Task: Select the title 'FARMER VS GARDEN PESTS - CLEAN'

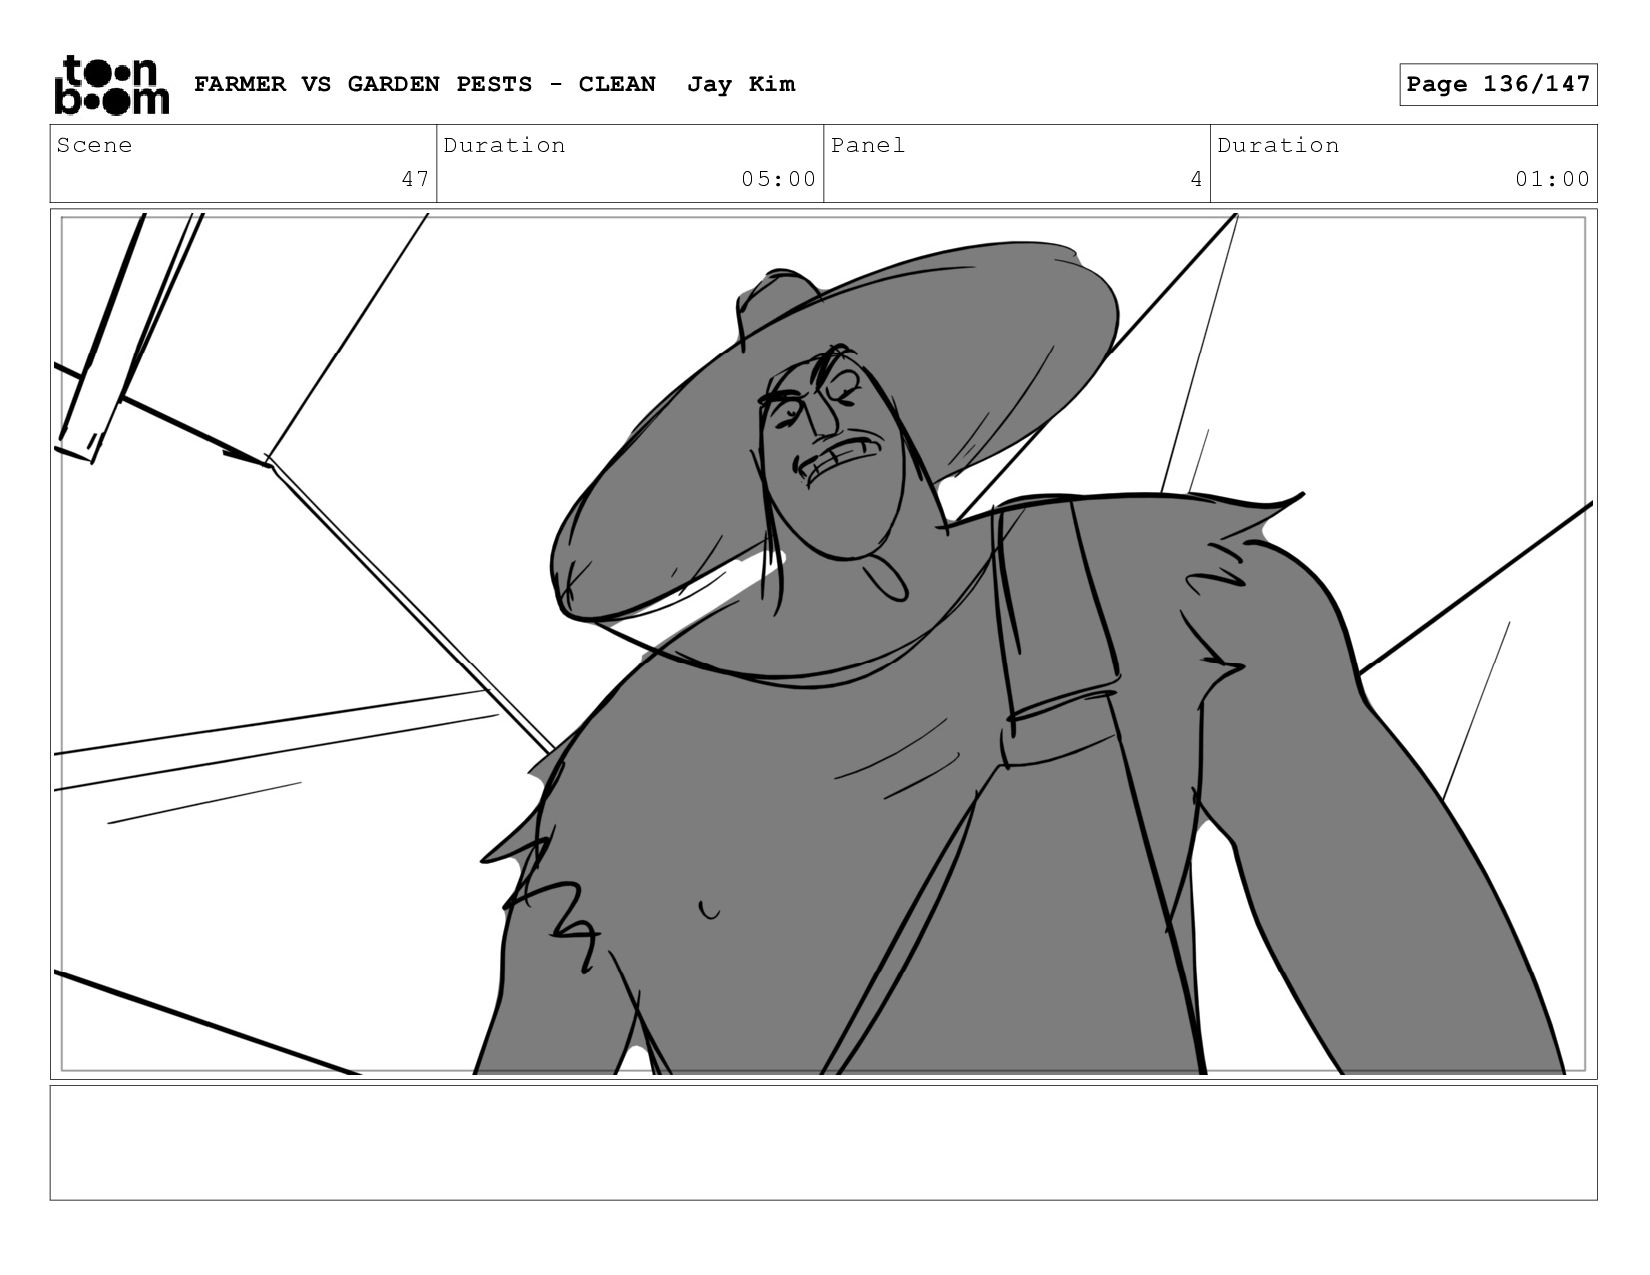Action: click(425, 84)
